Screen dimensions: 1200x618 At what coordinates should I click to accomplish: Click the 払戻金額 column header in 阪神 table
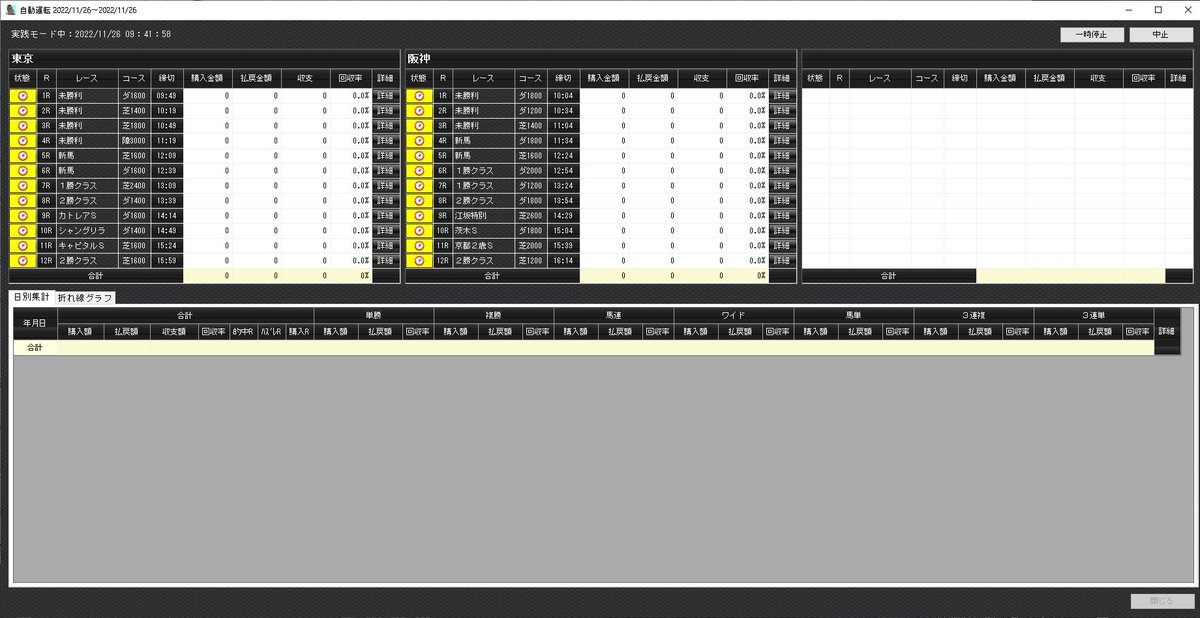(x=653, y=78)
